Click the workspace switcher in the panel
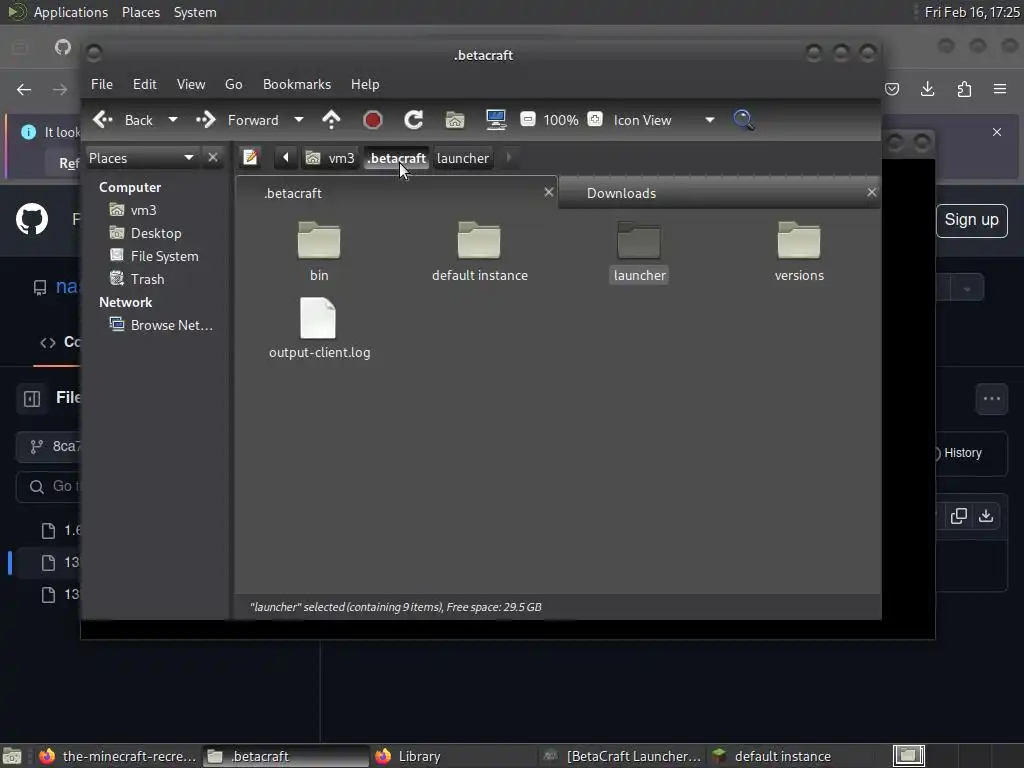Image resolution: width=1024 pixels, height=768 pixels. (908, 756)
